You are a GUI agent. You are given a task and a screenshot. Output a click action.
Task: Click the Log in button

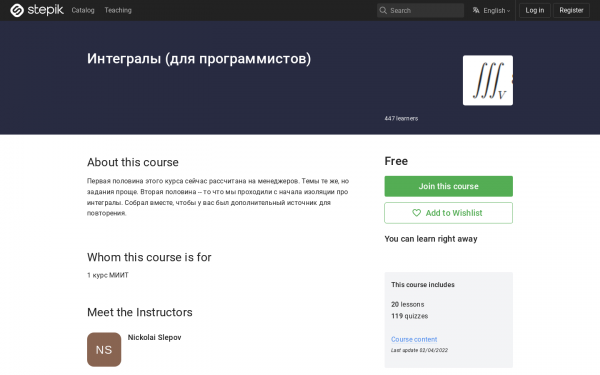tap(535, 10)
